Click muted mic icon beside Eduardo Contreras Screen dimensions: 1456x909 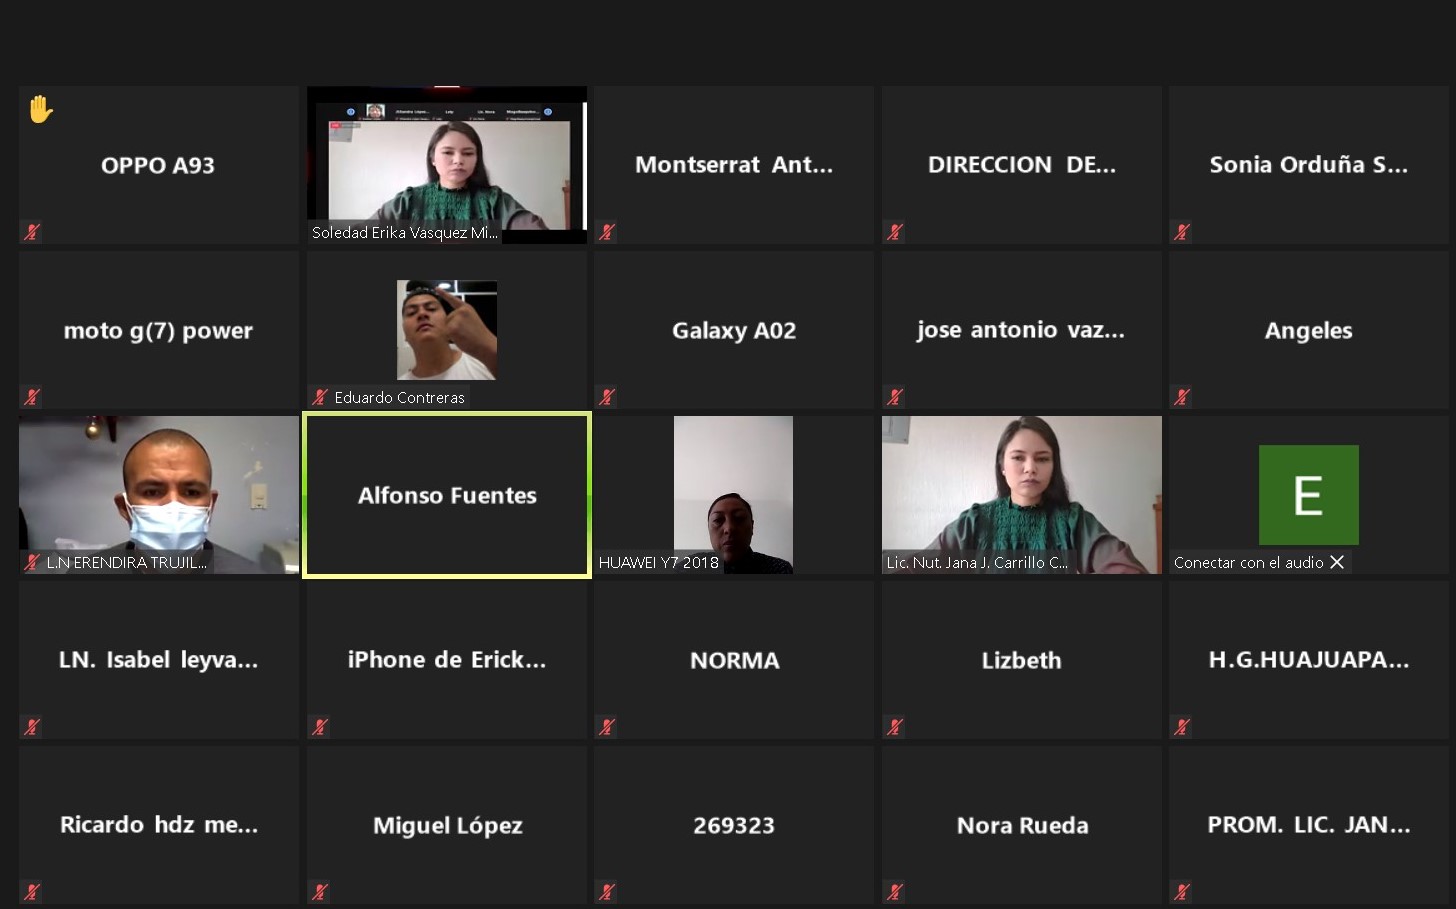point(320,397)
